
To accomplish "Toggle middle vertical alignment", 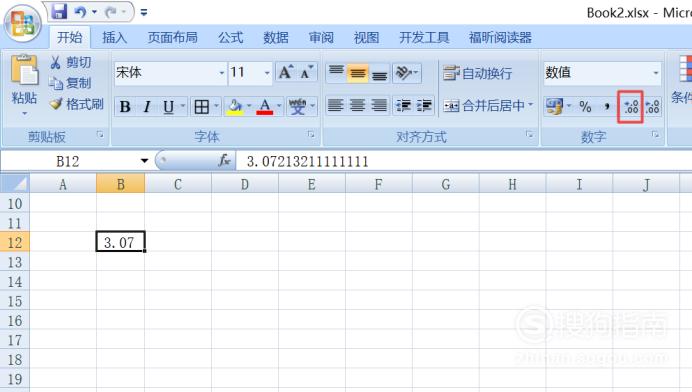I will 357,72.
